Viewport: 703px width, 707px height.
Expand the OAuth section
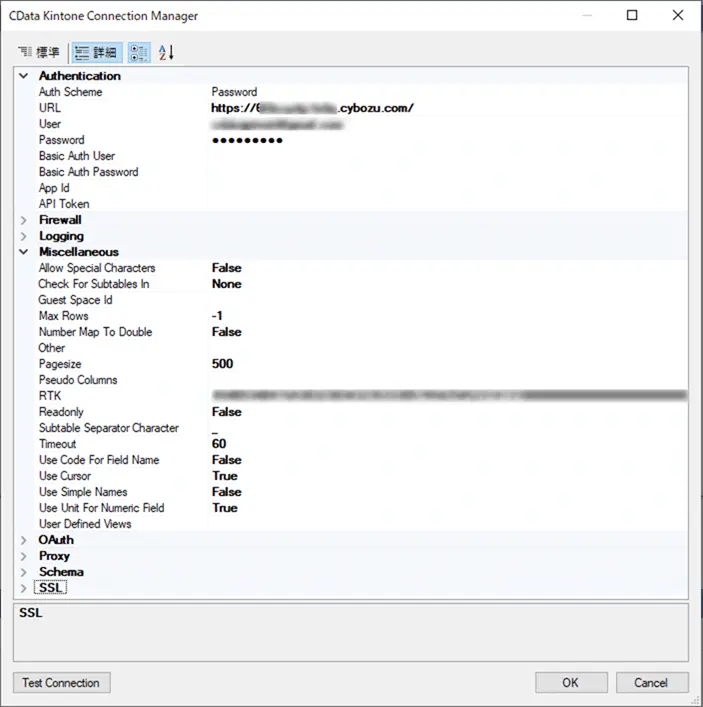[x=23, y=540]
